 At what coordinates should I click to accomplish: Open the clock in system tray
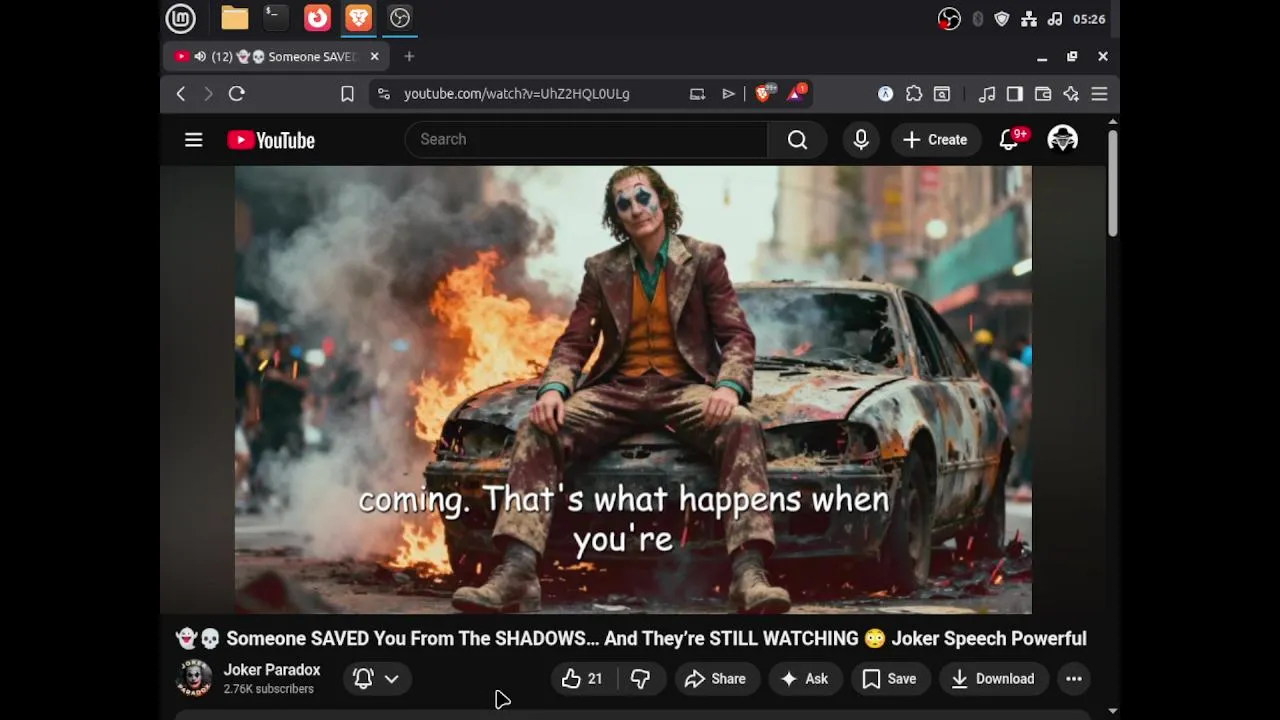[x=1089, y=19]
